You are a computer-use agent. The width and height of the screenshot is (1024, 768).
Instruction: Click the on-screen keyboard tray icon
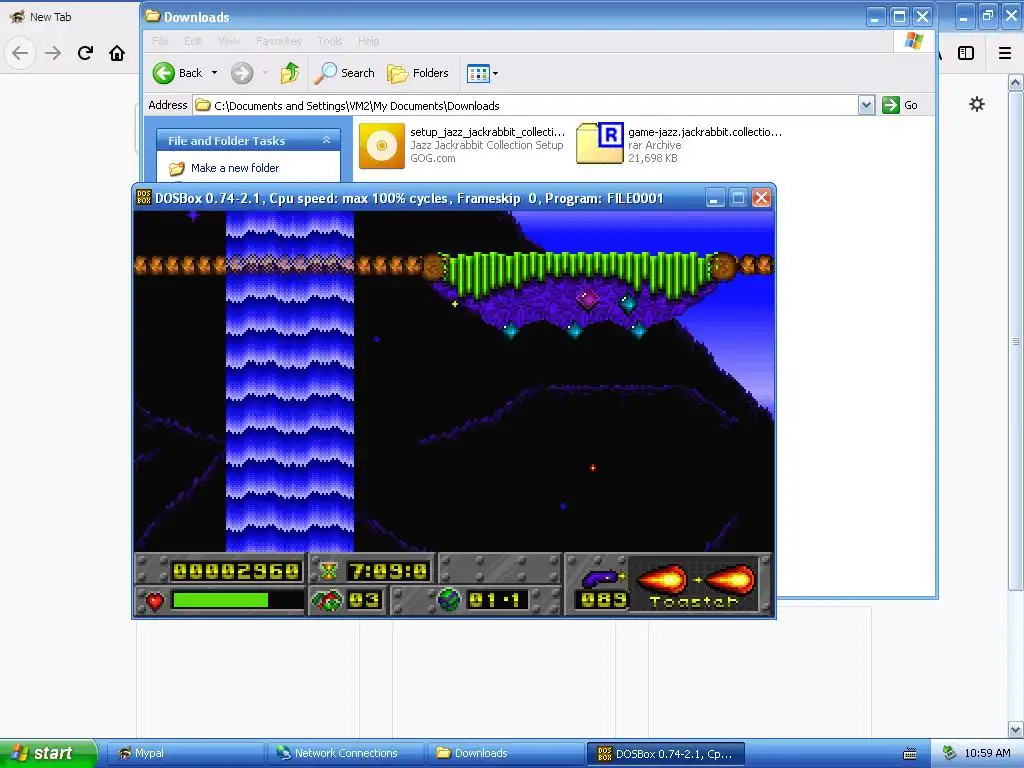click(910, 754)
